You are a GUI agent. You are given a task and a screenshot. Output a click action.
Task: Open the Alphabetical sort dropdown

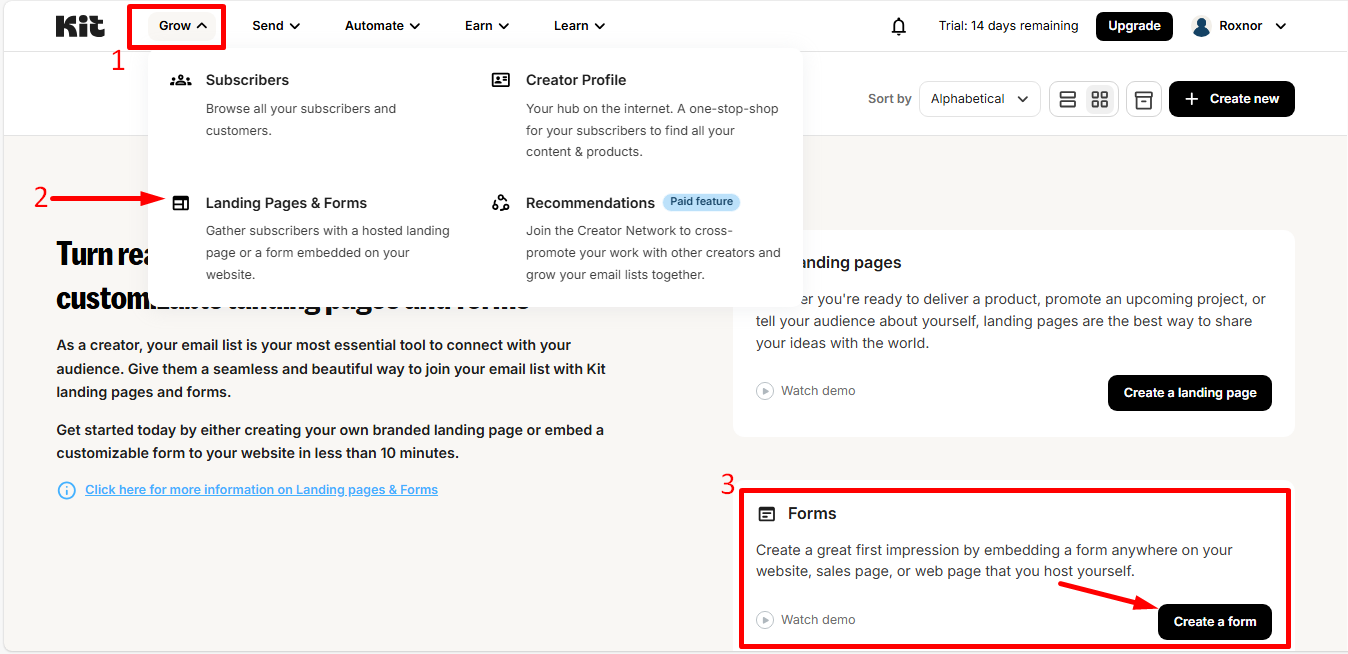tap(979, 99)
